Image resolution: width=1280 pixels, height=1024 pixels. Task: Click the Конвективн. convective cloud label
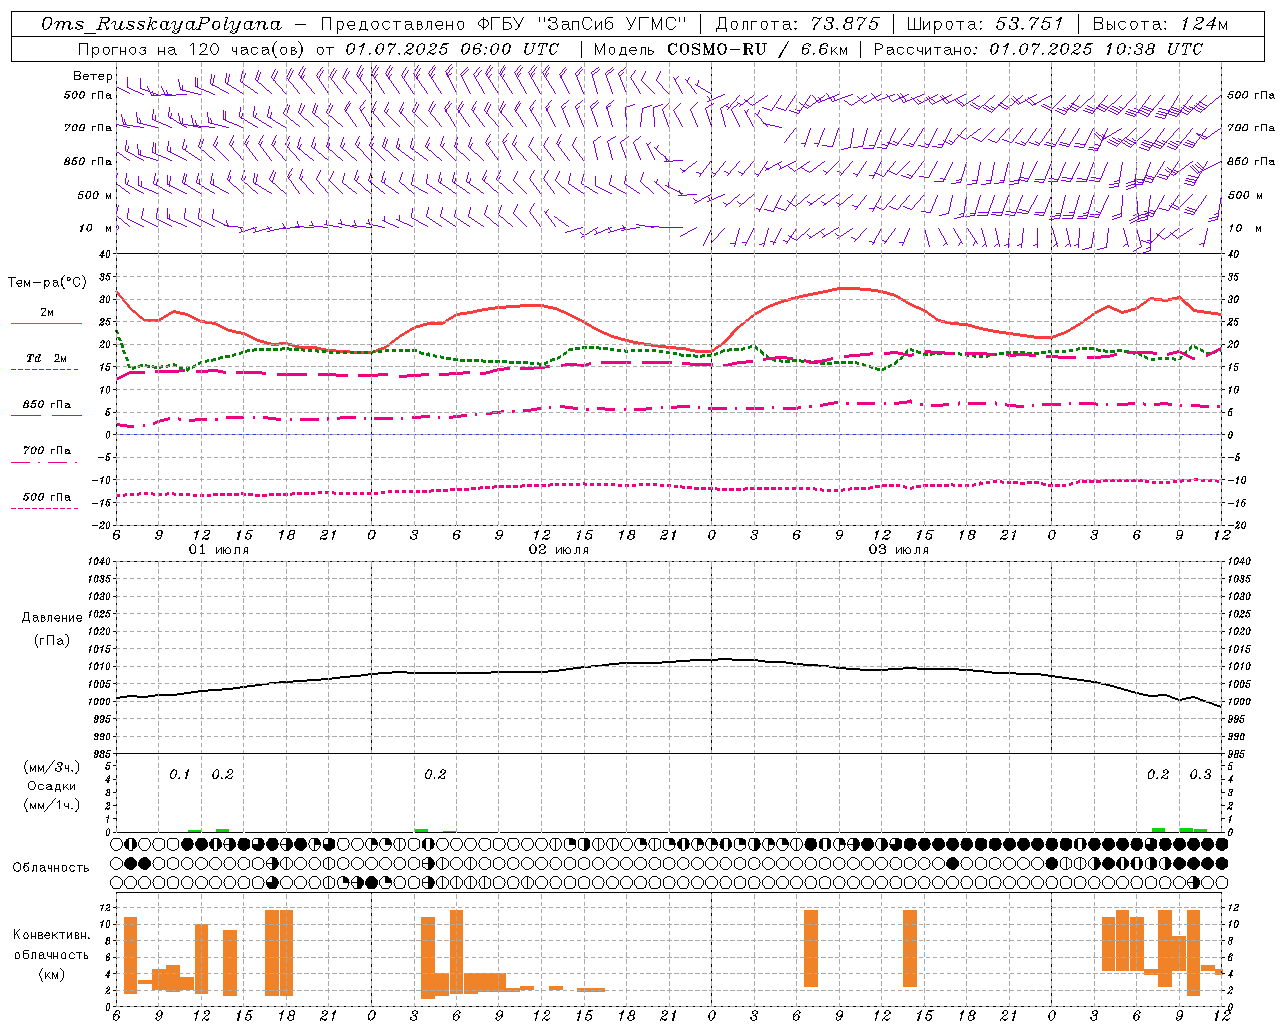click(51, 935)
